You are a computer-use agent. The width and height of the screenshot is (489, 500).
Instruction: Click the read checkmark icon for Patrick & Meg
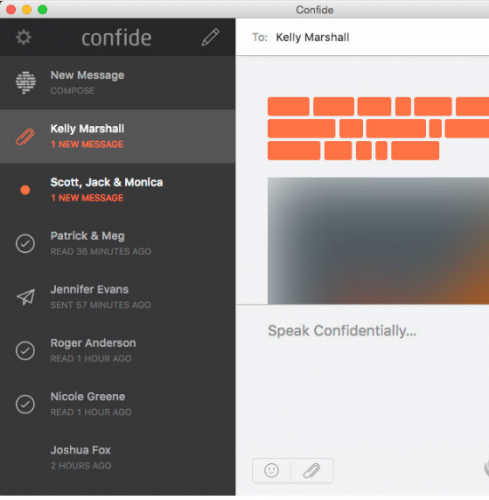pos(25,243)
